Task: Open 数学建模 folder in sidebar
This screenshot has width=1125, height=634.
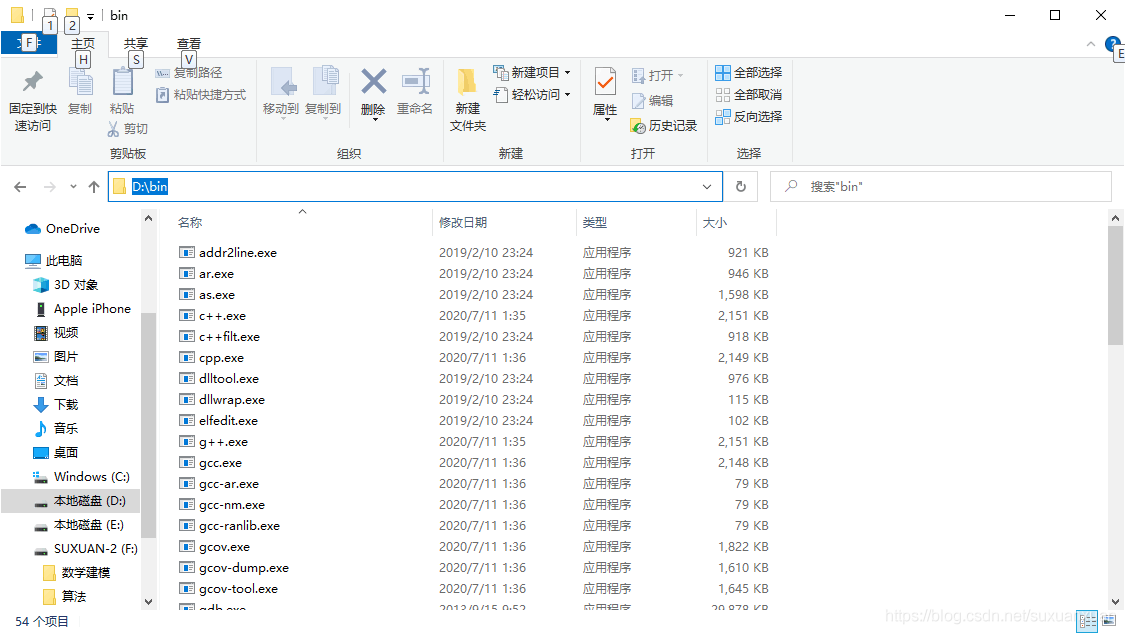Action: click(77, 572)
